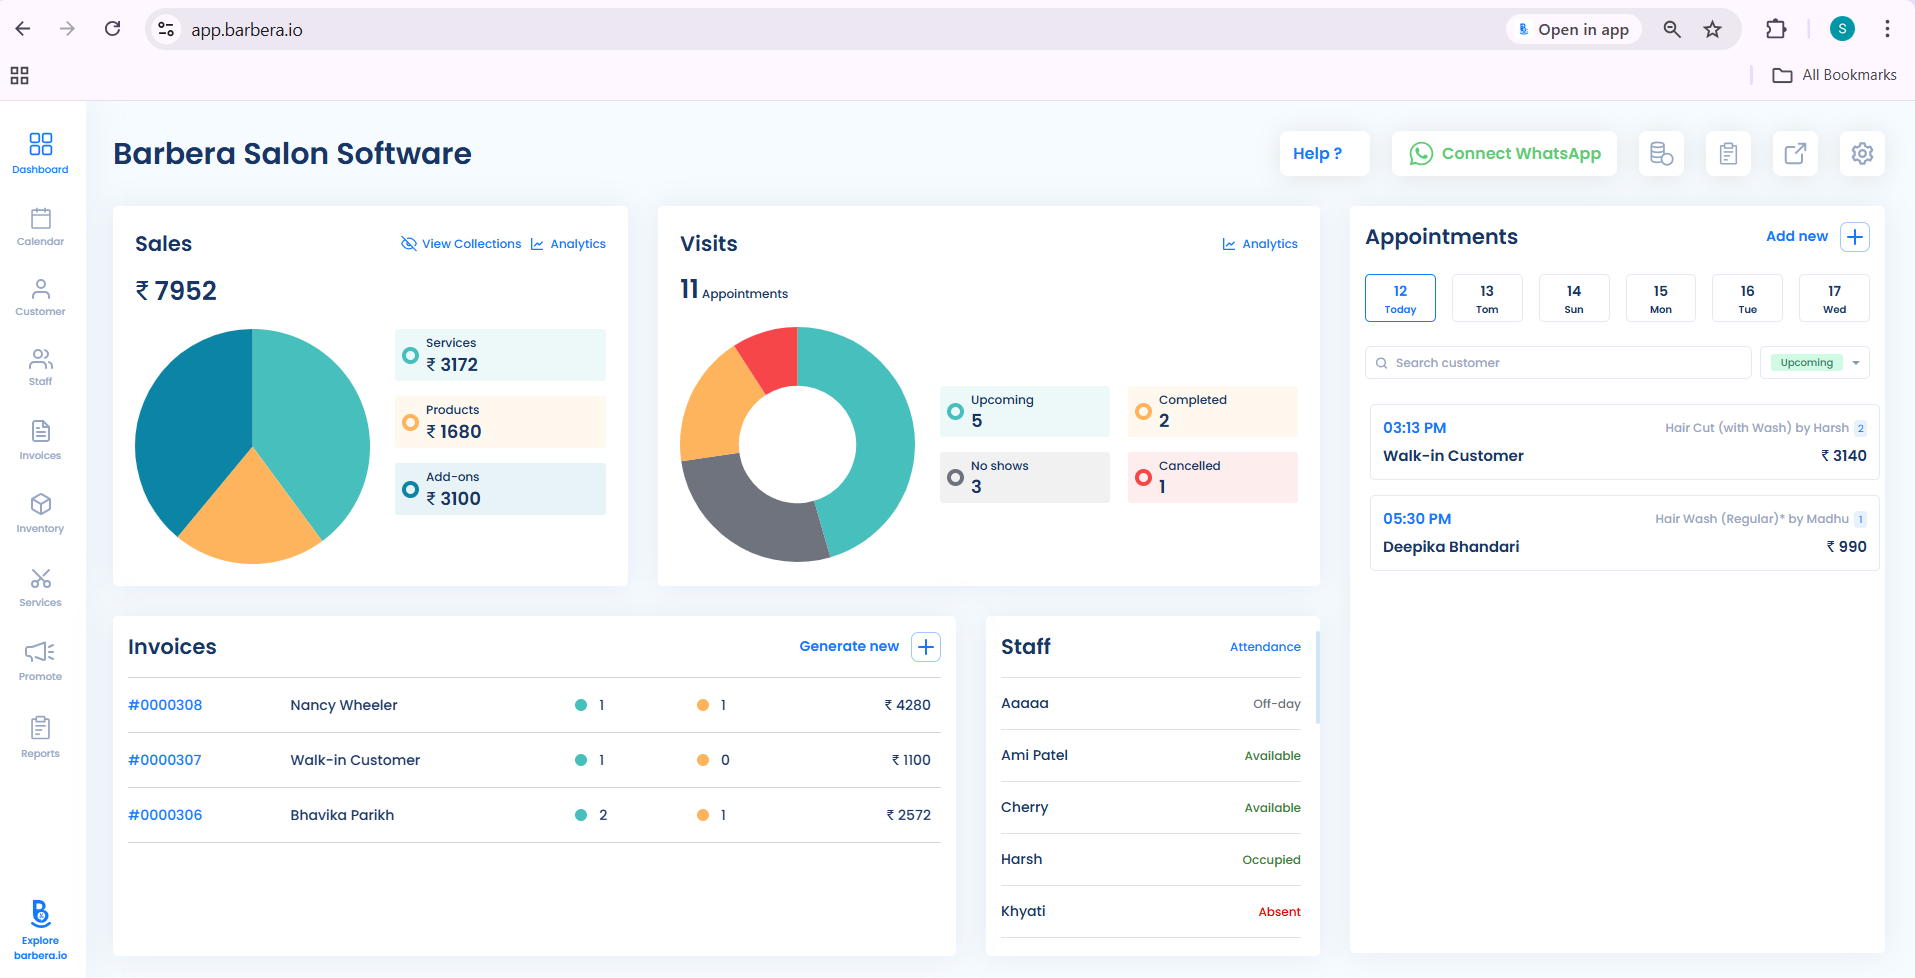
Task: Open Chrome three-dot menu
Action: [1887, 29]
